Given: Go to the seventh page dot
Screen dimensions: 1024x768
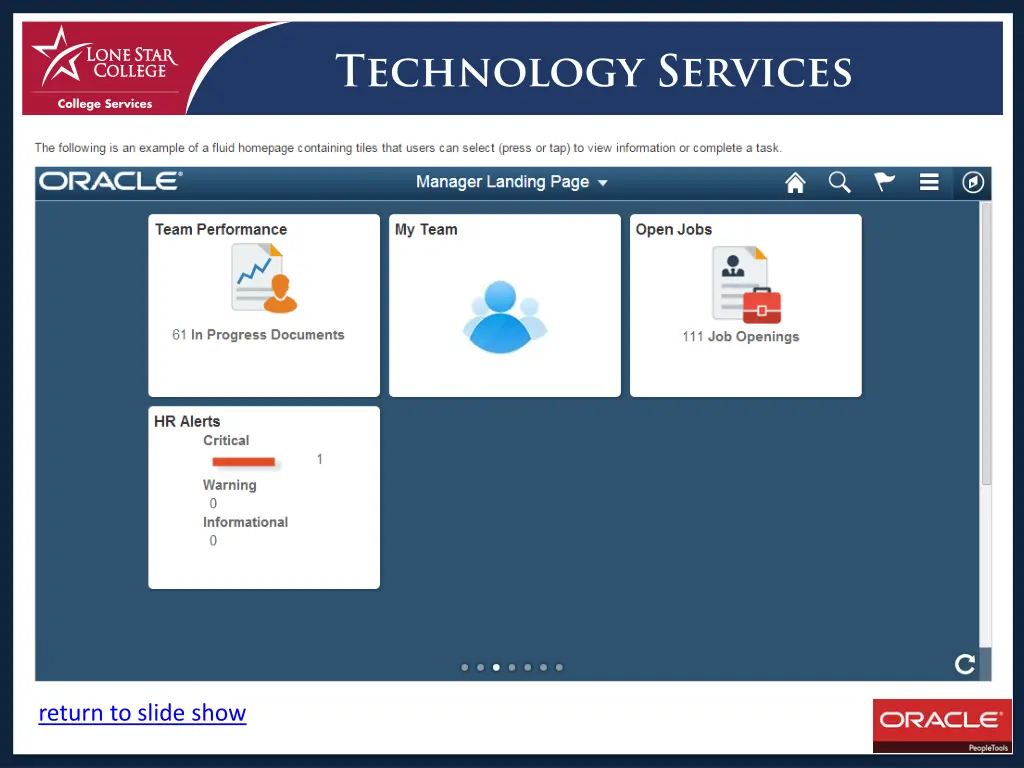Looking at the screenshot, I should [559, 667].
